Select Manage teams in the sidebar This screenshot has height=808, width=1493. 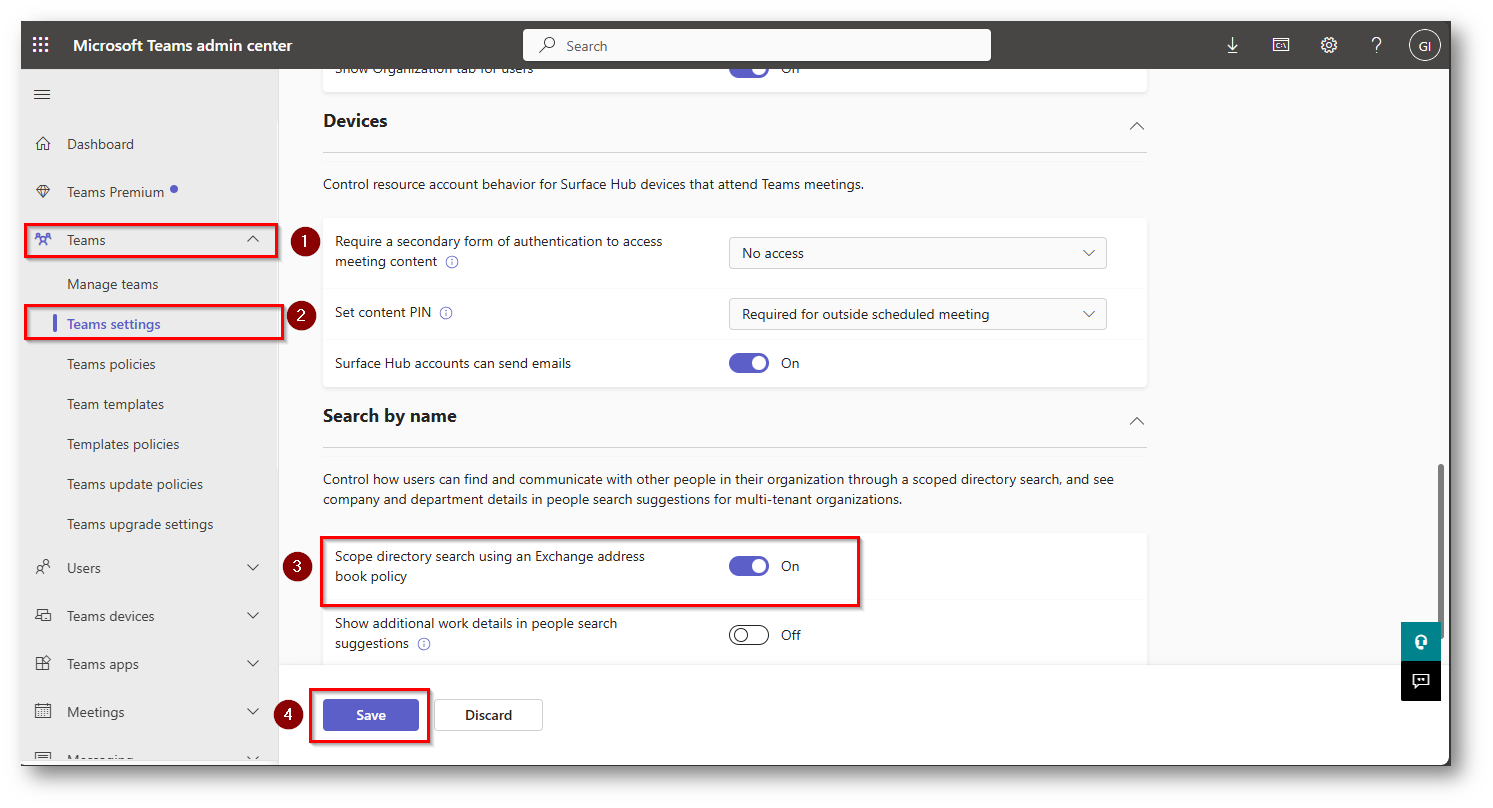click(112, 284)
